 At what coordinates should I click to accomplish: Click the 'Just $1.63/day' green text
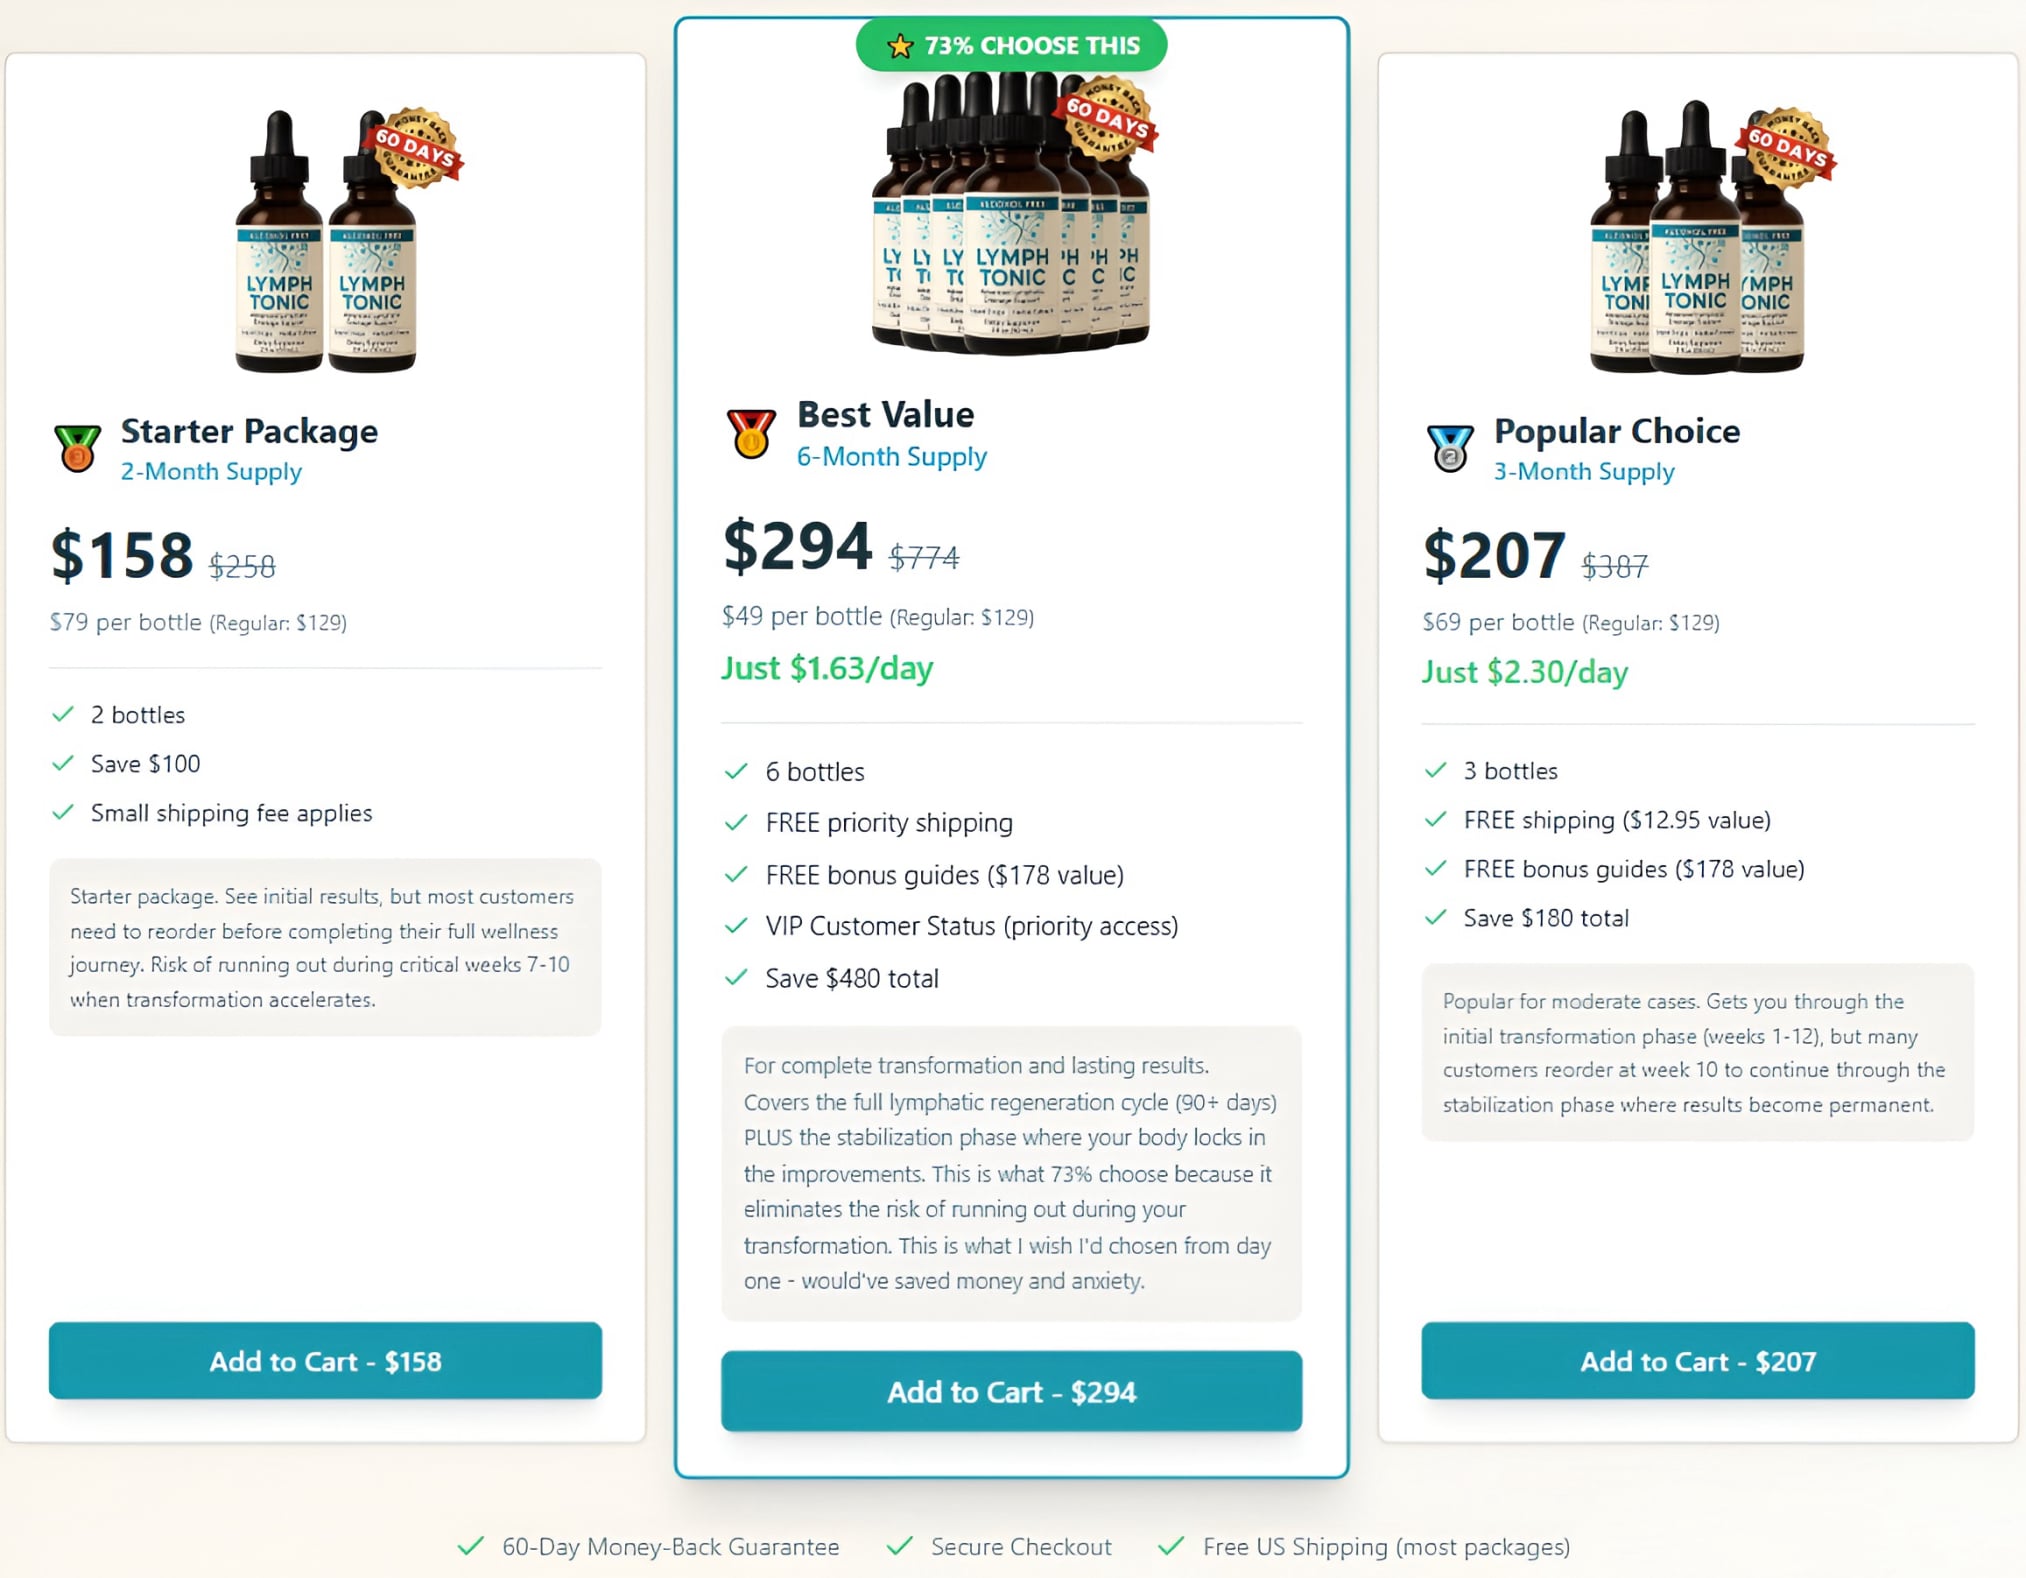coord(826,668)
